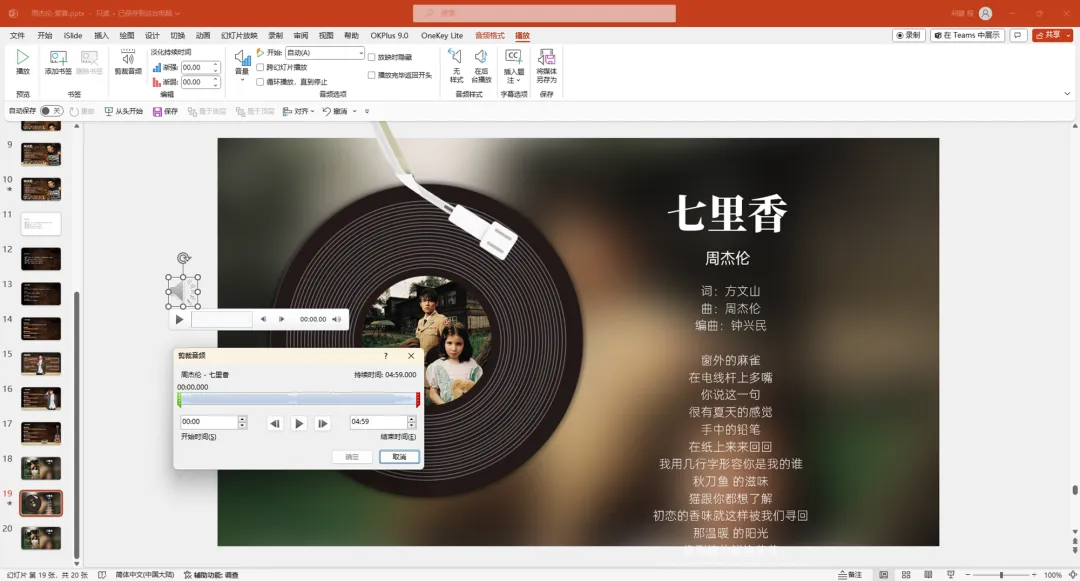Click the zoom slider in status bar
1080x581 pixels.
click(x=1001, y=575)
